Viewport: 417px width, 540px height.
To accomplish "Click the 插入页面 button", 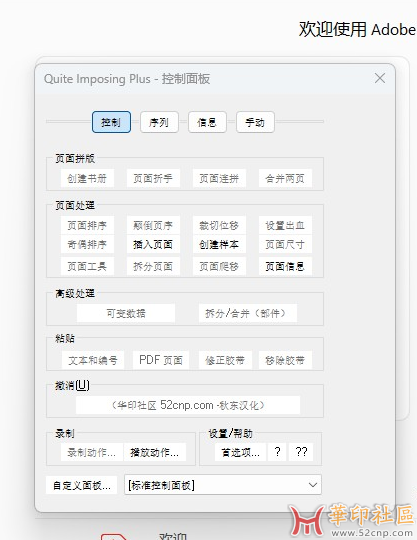I will pyautogui.click(x=153, y=245).
